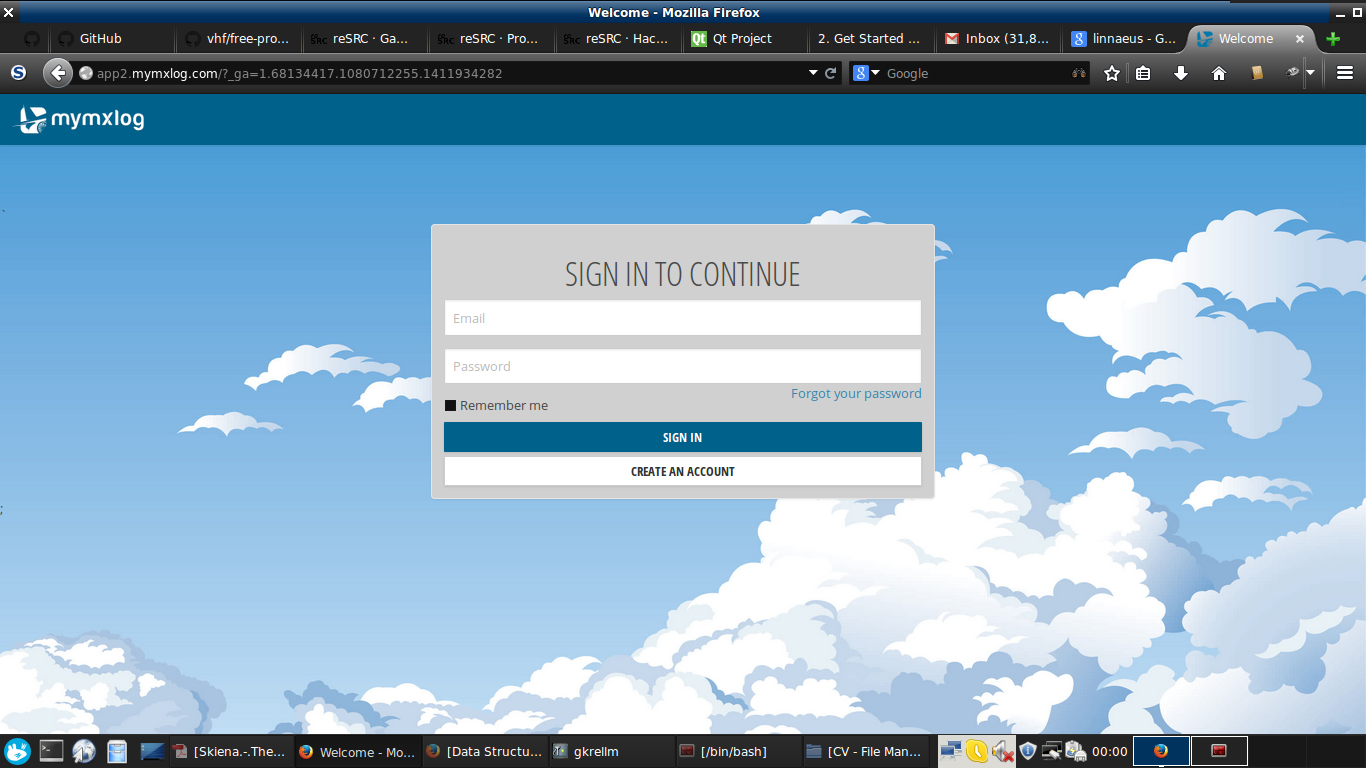
Task: Open the Firefox hamburger menu
Action: coord(1344,73)
